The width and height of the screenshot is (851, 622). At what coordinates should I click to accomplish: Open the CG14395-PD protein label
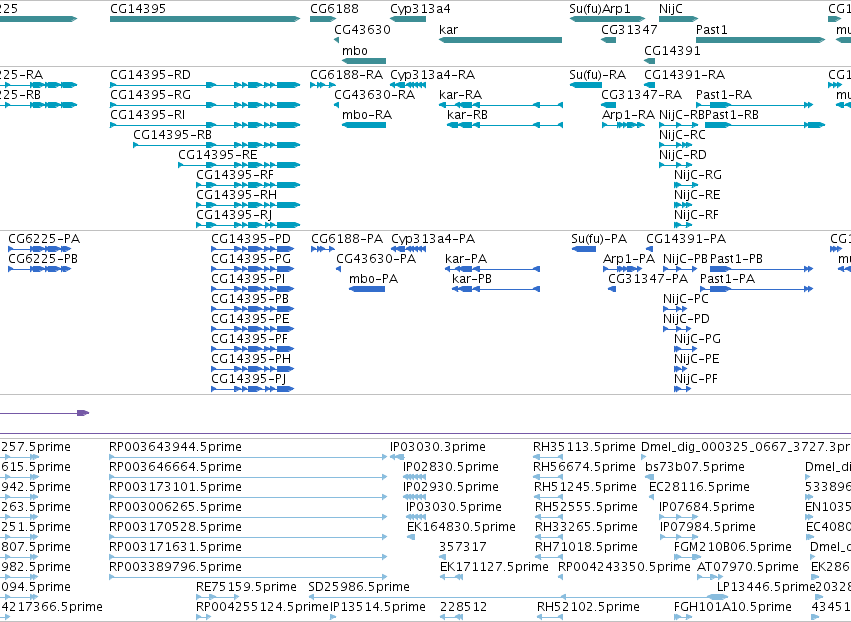click(251, 239)
